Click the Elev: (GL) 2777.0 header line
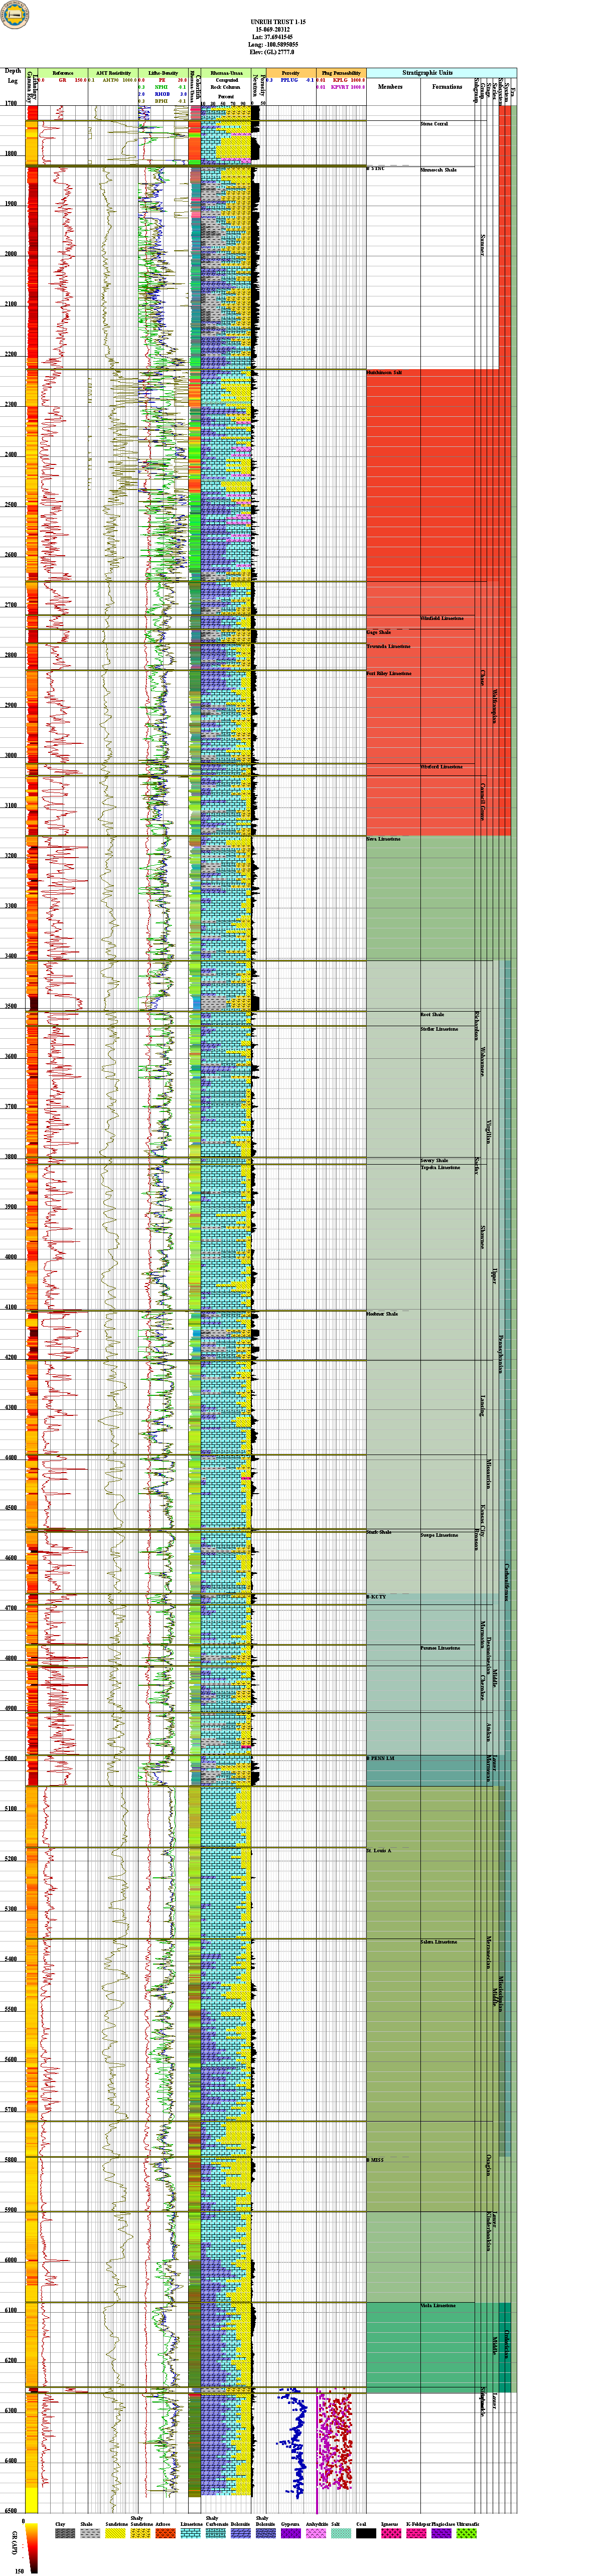Viewport: 592px width, 2576px height. 271,53
